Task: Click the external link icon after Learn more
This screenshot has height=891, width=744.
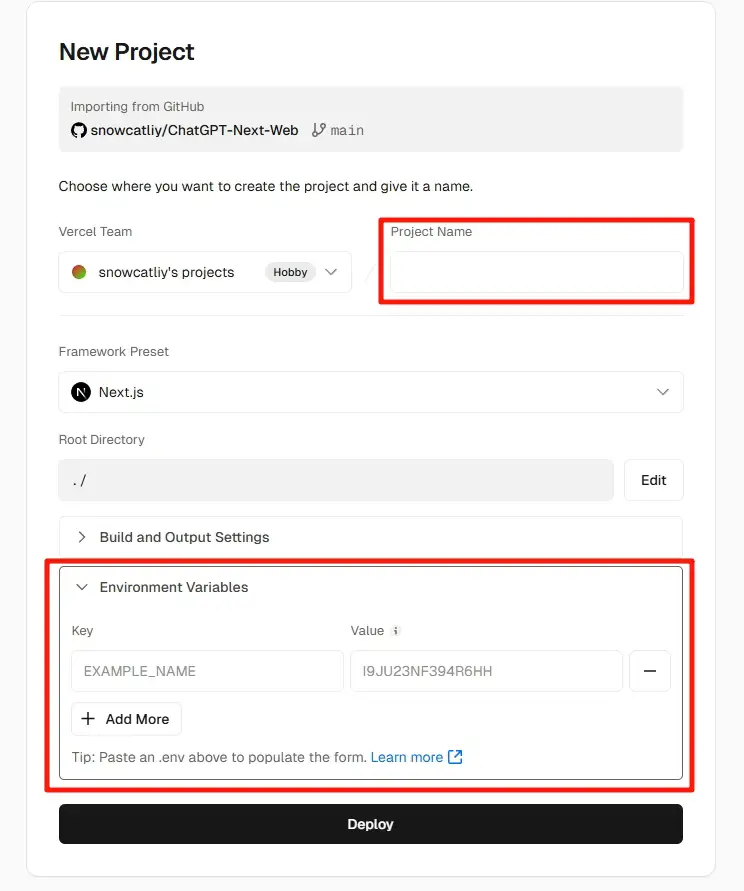Action: click(x=455, y=757)
